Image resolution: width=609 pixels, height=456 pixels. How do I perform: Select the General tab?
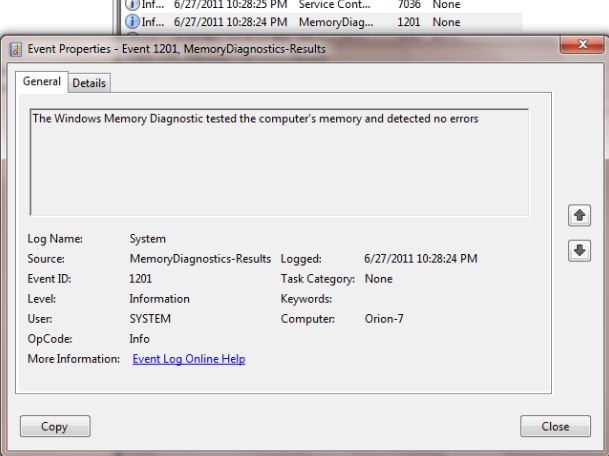tap(42, 82)
